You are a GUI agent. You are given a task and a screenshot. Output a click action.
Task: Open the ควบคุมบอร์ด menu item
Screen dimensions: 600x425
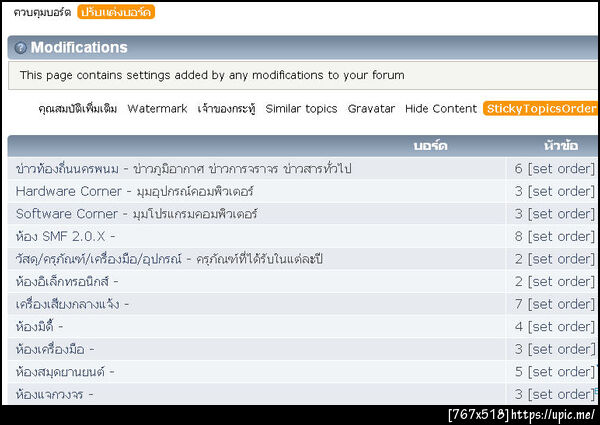click(42, 12)
